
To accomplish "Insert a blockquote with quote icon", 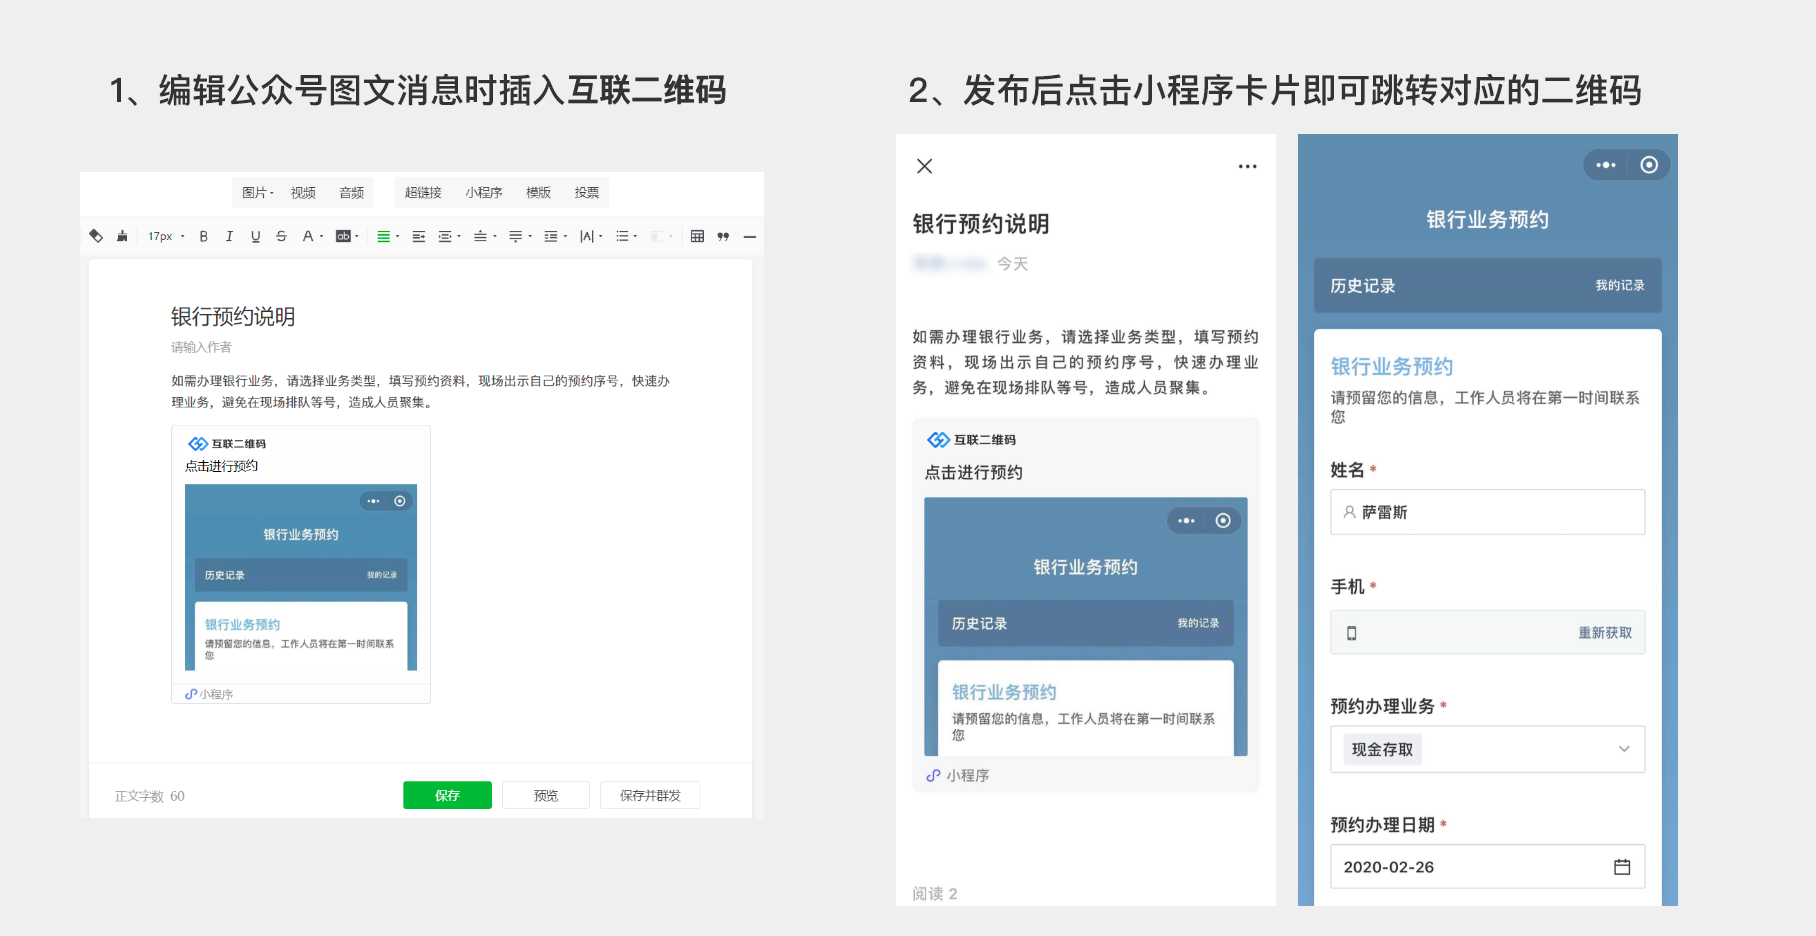I will [x=723, y=237].
